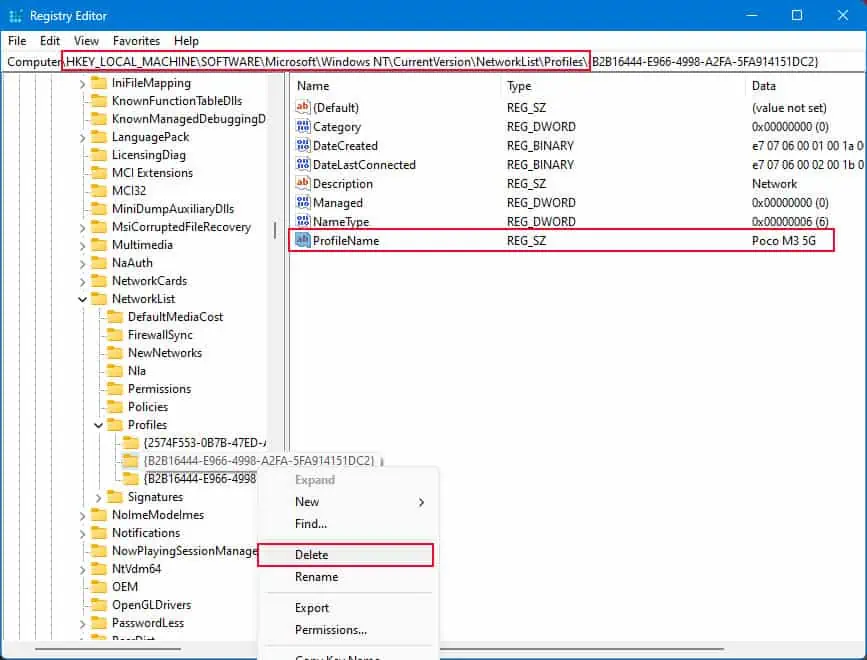Expand the NetworkCards tree node
The image size is (867, 660).
click(84, 281)
